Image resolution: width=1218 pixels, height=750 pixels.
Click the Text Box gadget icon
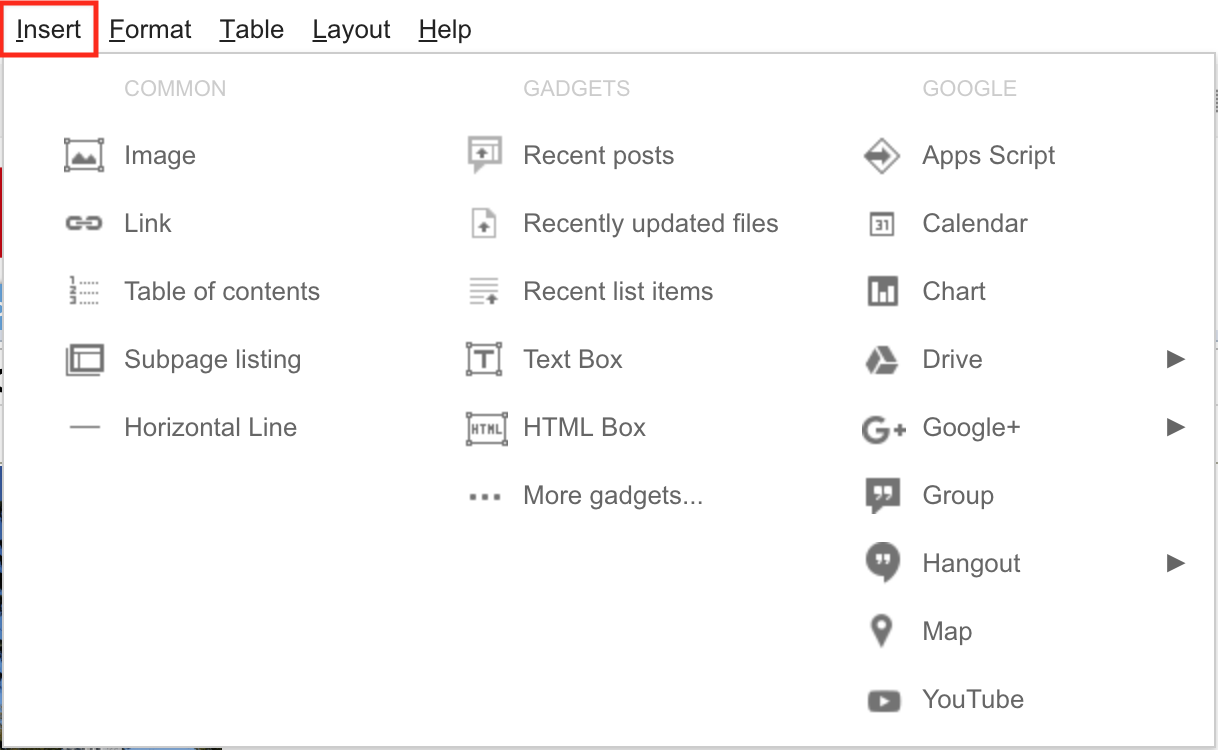click(484, 359)
